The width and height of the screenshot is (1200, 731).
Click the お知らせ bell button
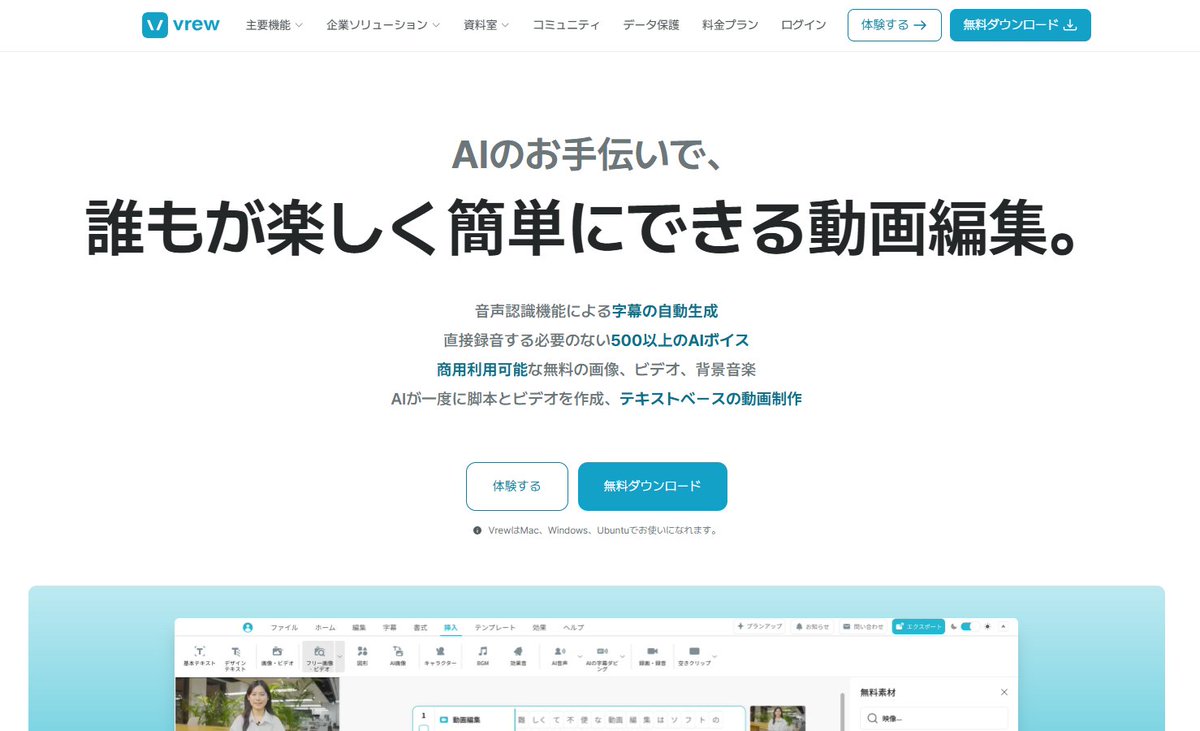pos(814,626)
